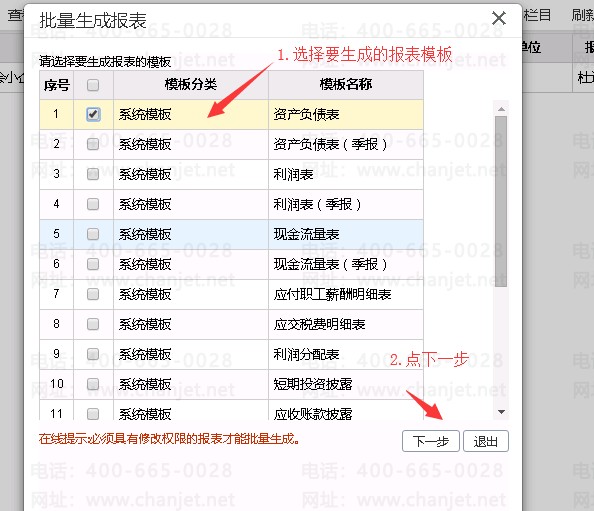594x511 pixels.
Task: Click the scrollbar down arrow
Action: (501, 412)
